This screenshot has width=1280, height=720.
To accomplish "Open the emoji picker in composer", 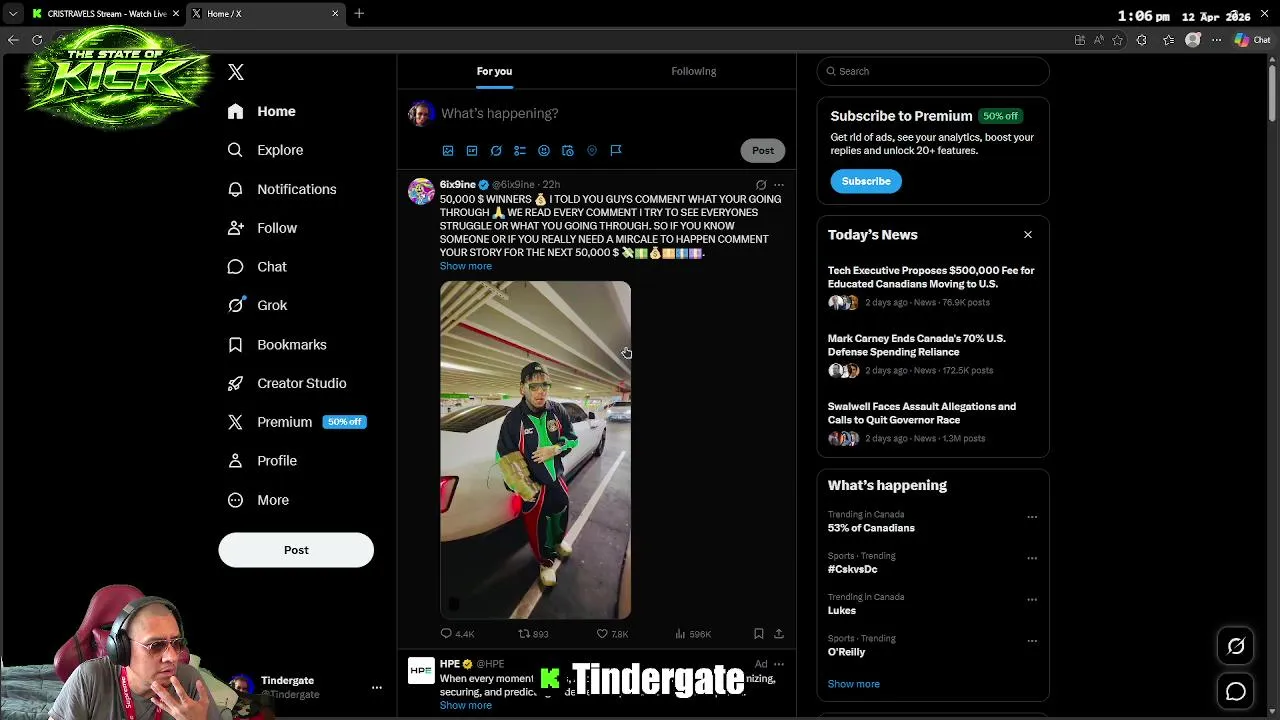I will pyautogui.click(x=544, y=151).
